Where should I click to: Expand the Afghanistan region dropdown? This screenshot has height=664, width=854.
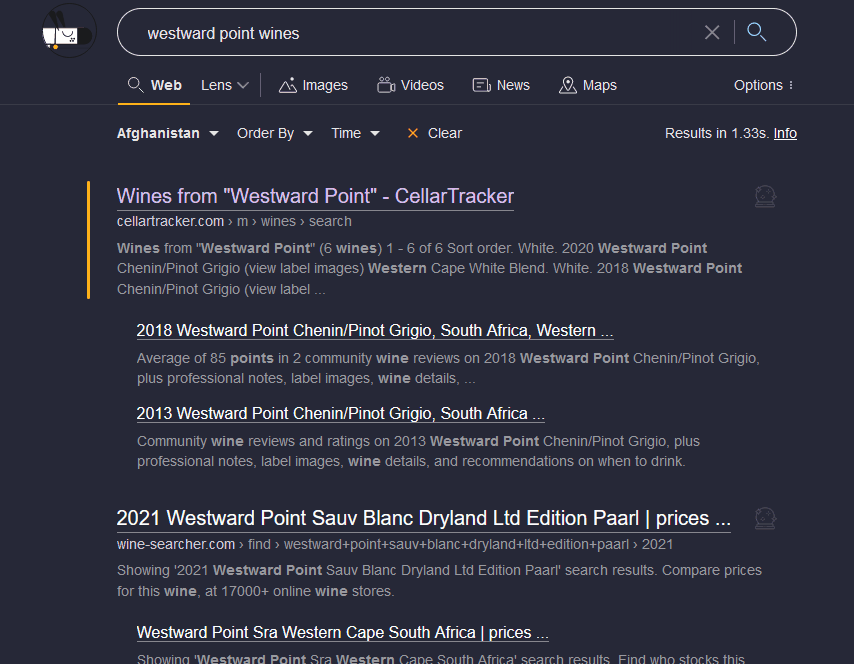pos(168,133)
